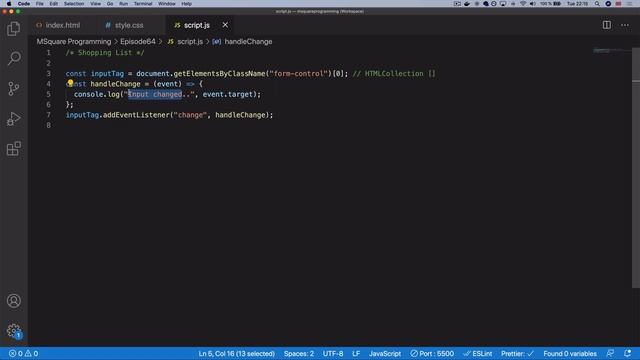Click the code minimap preview
Image resolution: width=640 pixels, height=360 pixels.
[611, 51]
